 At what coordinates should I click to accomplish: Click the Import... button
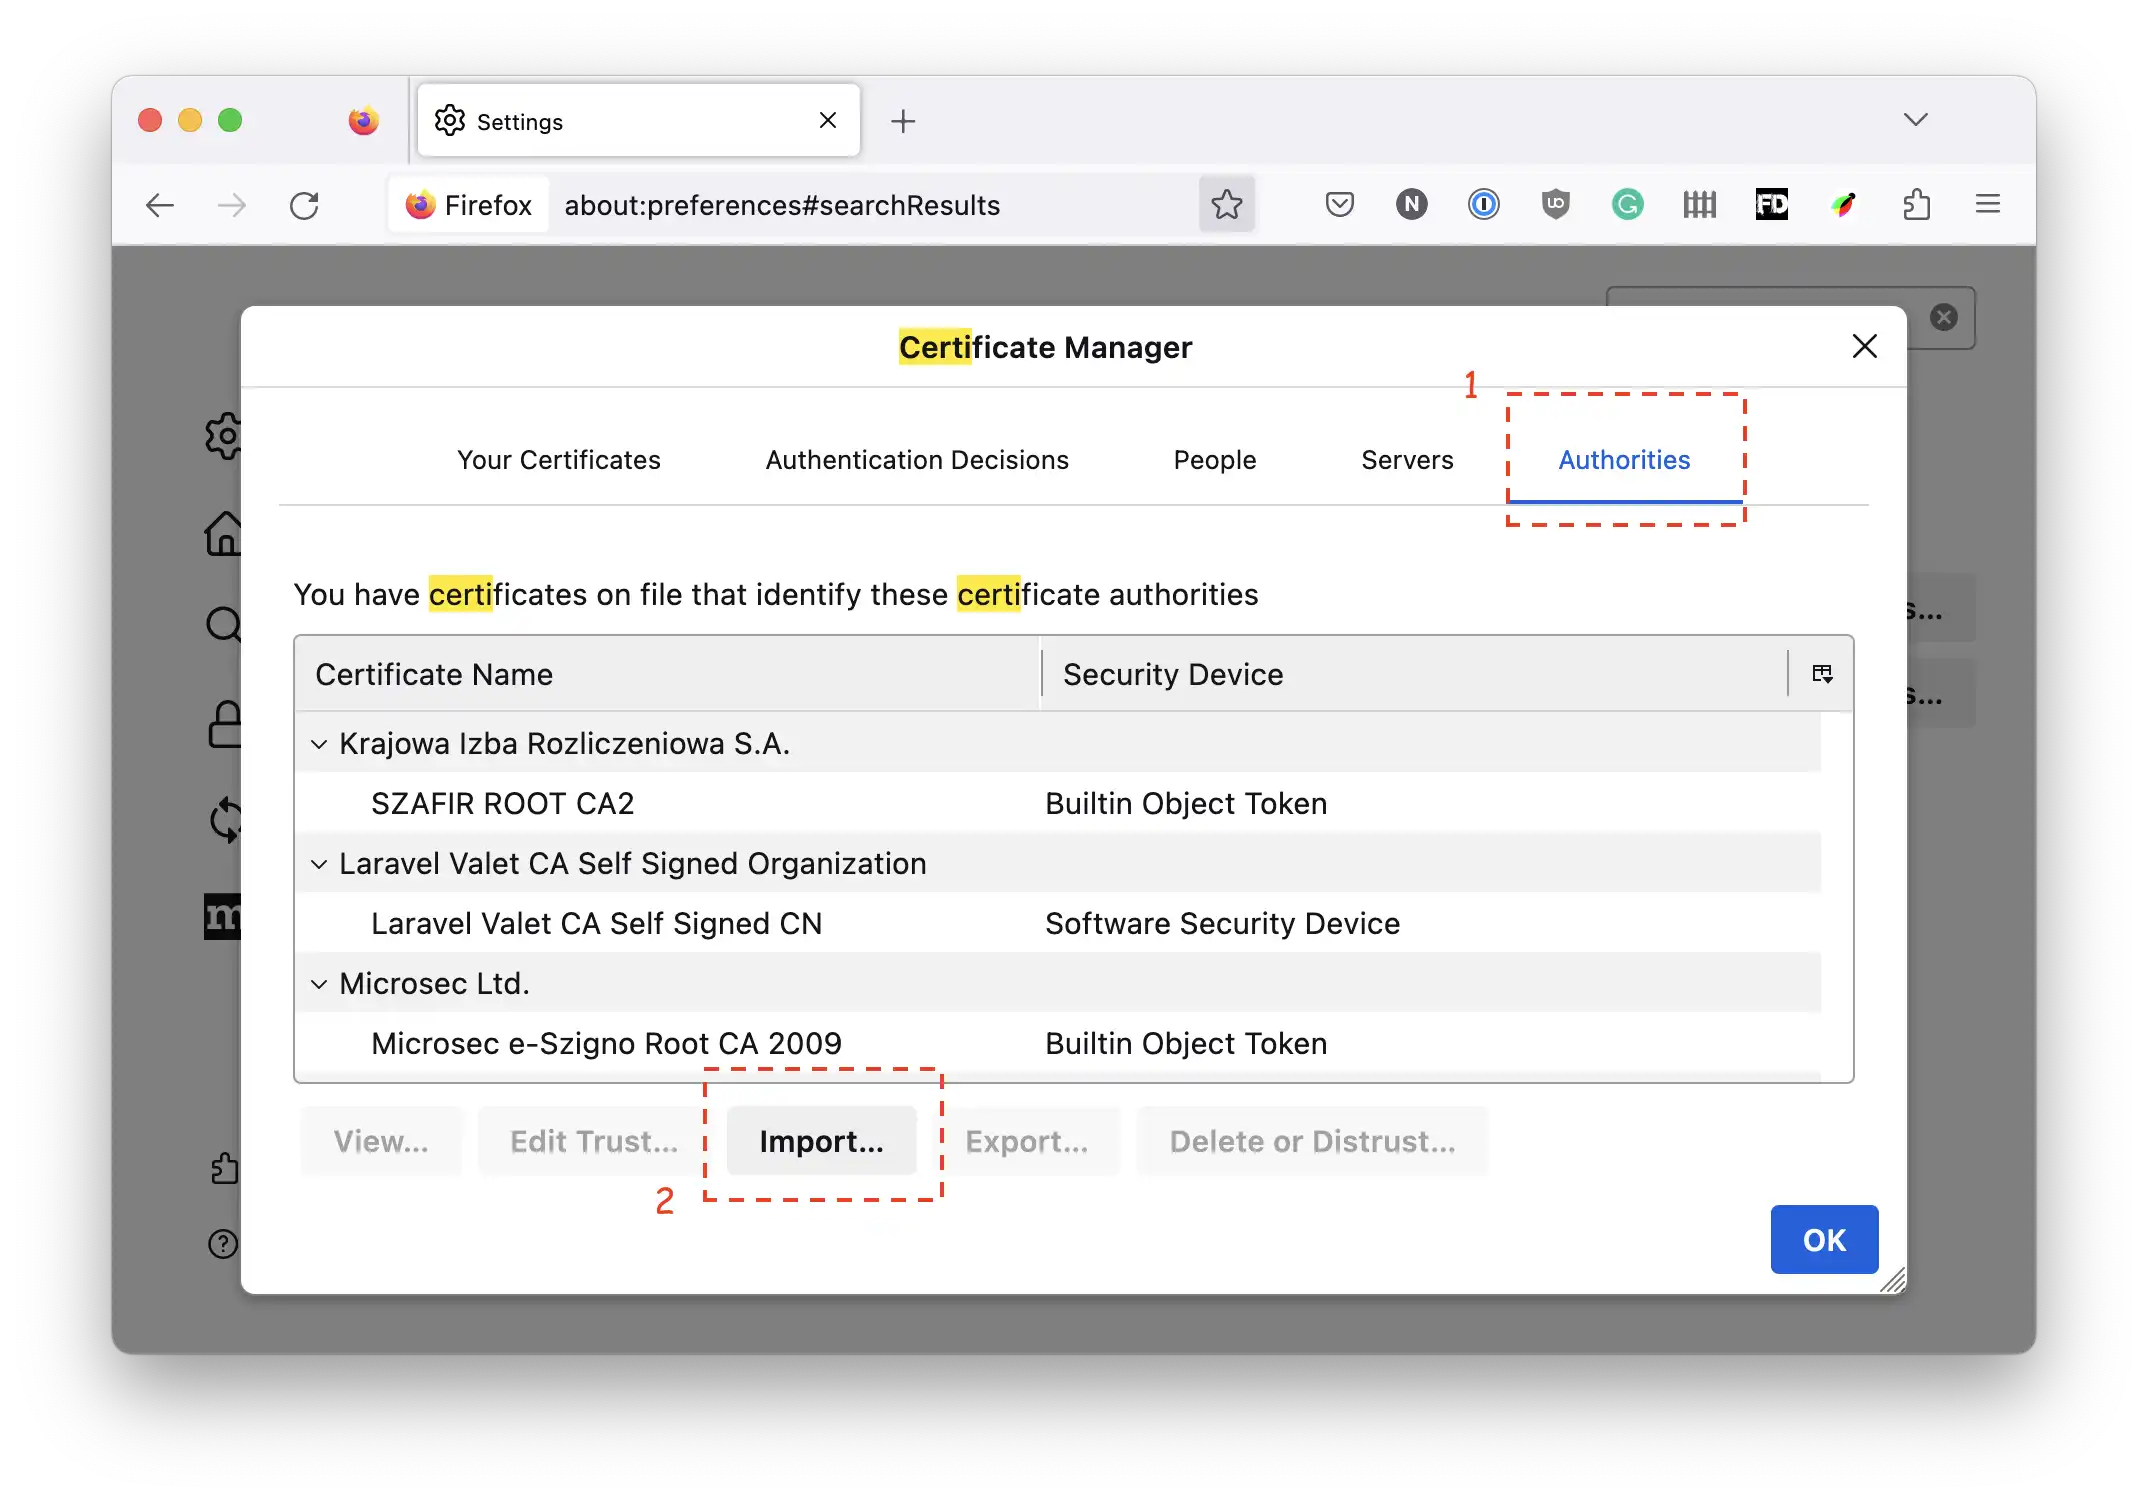point(821,1141)
